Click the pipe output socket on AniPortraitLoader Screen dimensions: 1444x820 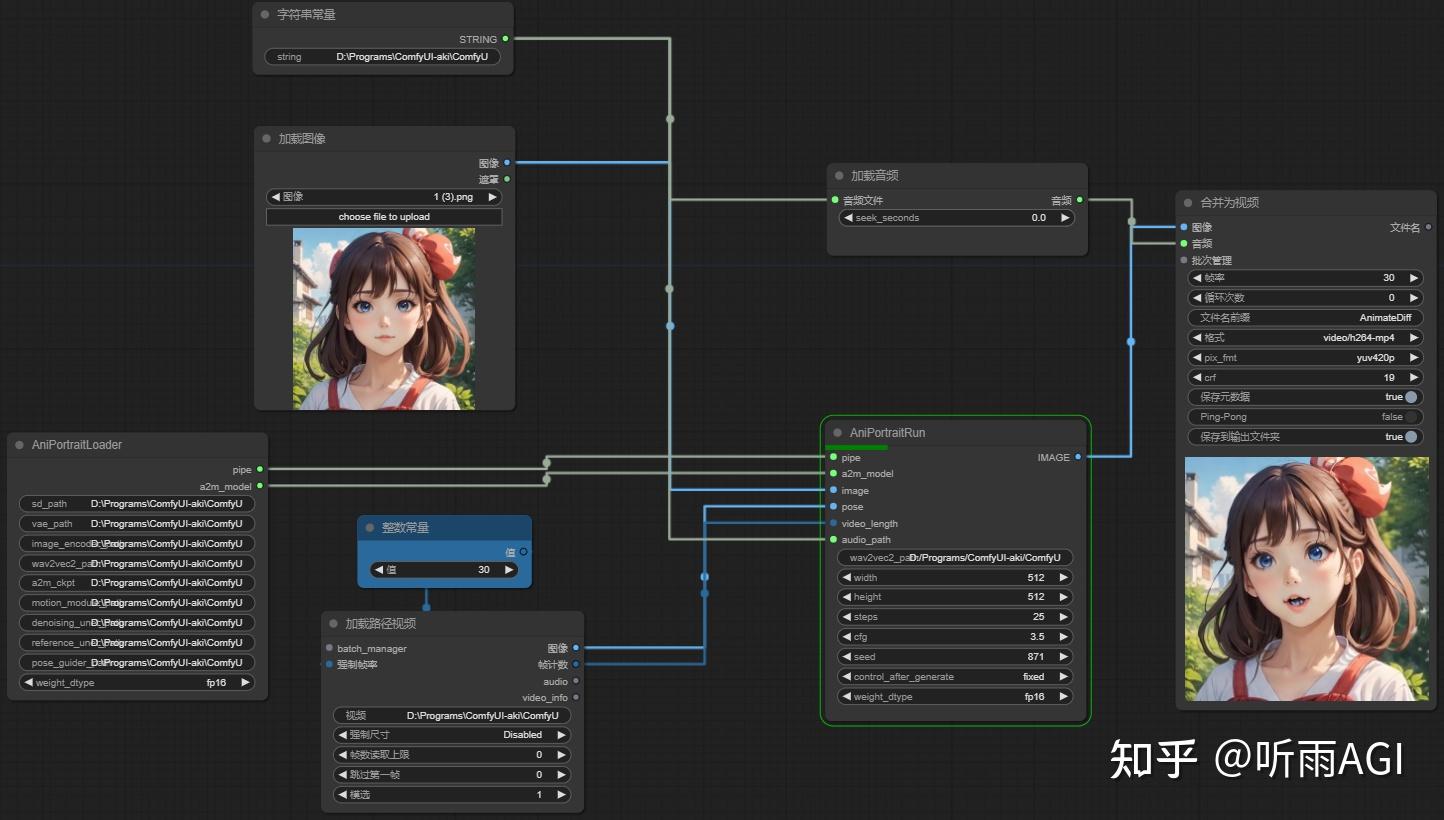(259, 469)
